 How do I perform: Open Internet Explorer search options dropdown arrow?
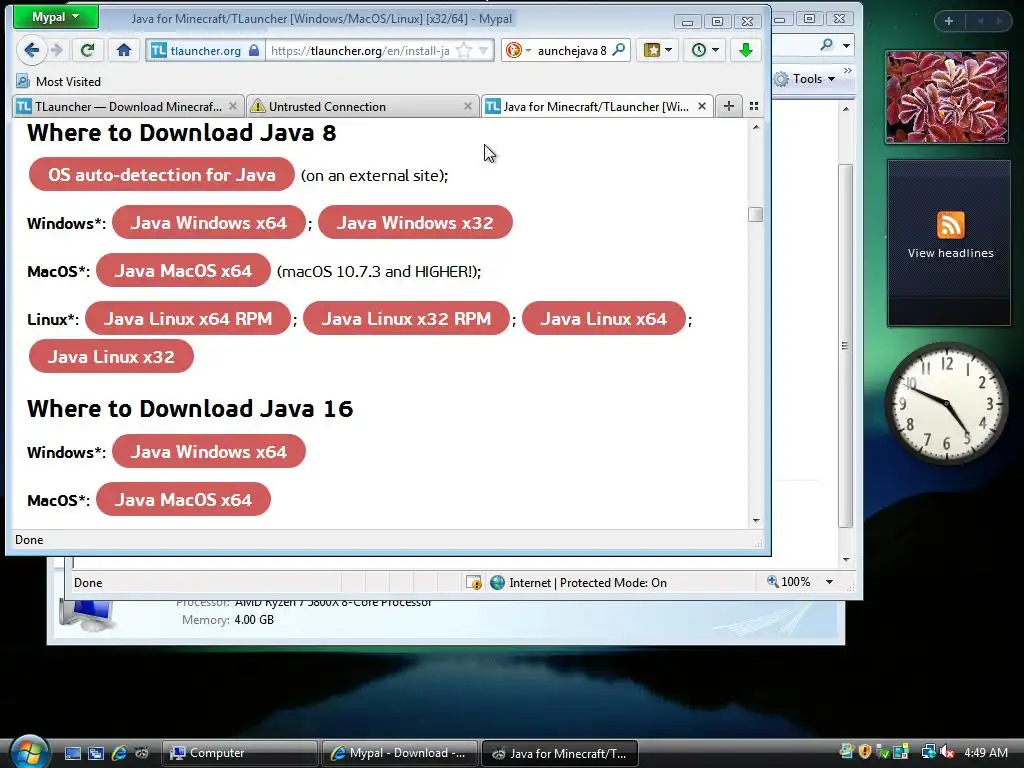(x=846, y=45)
